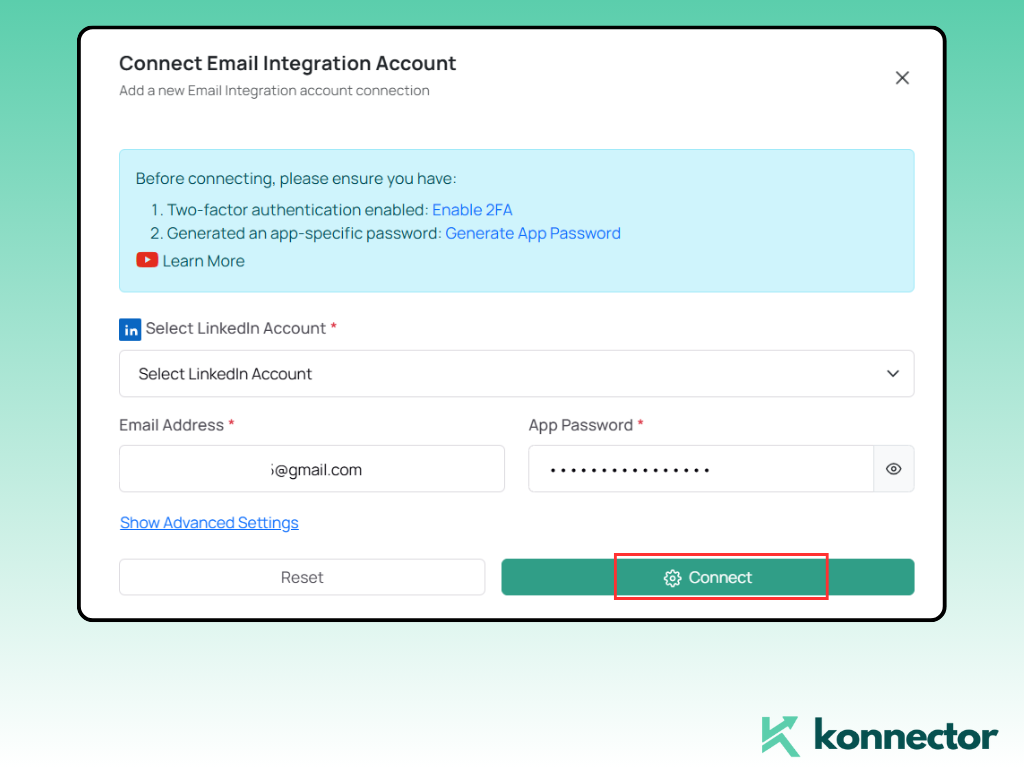Expand Show Advanced Settings
Image resolution: width=1024 pixels, height=768 pixels.
pyautogui.click(x=209, y=522)
